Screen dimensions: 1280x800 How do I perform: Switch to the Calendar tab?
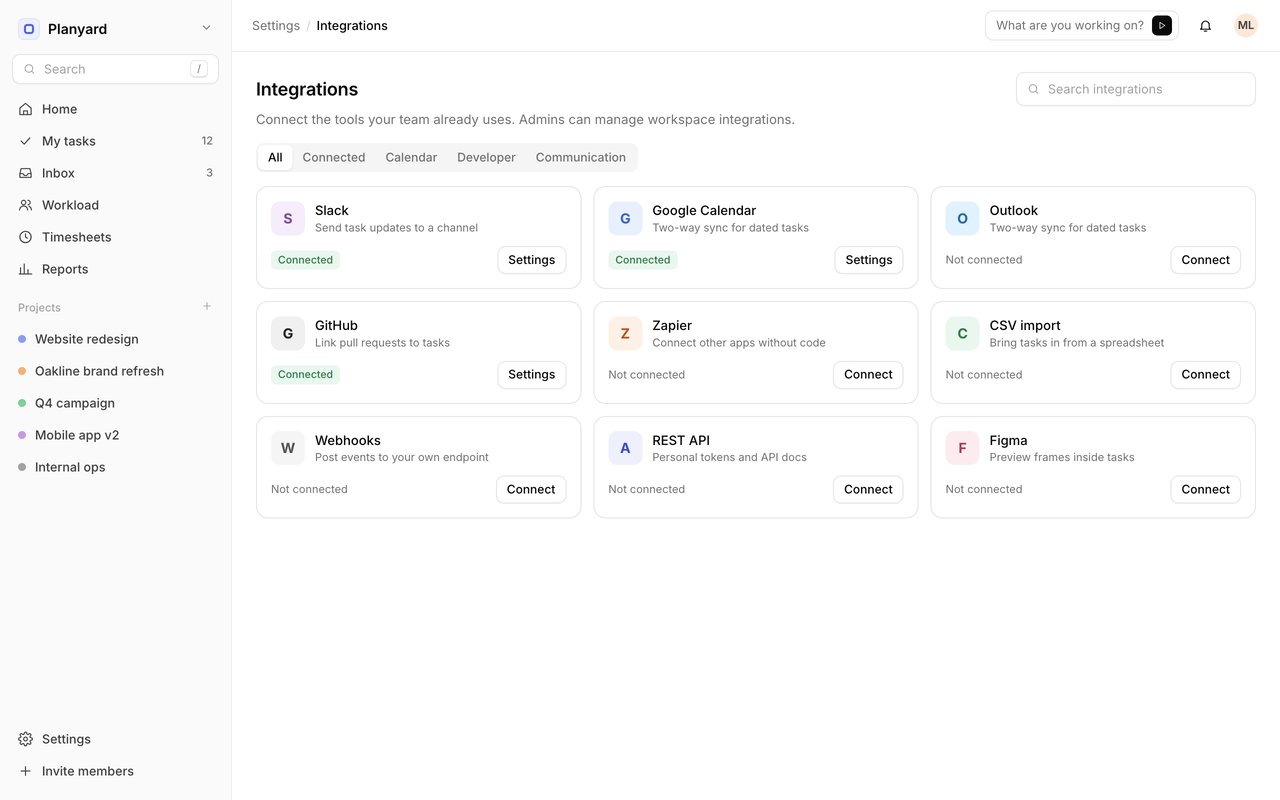tap(411, 157)
